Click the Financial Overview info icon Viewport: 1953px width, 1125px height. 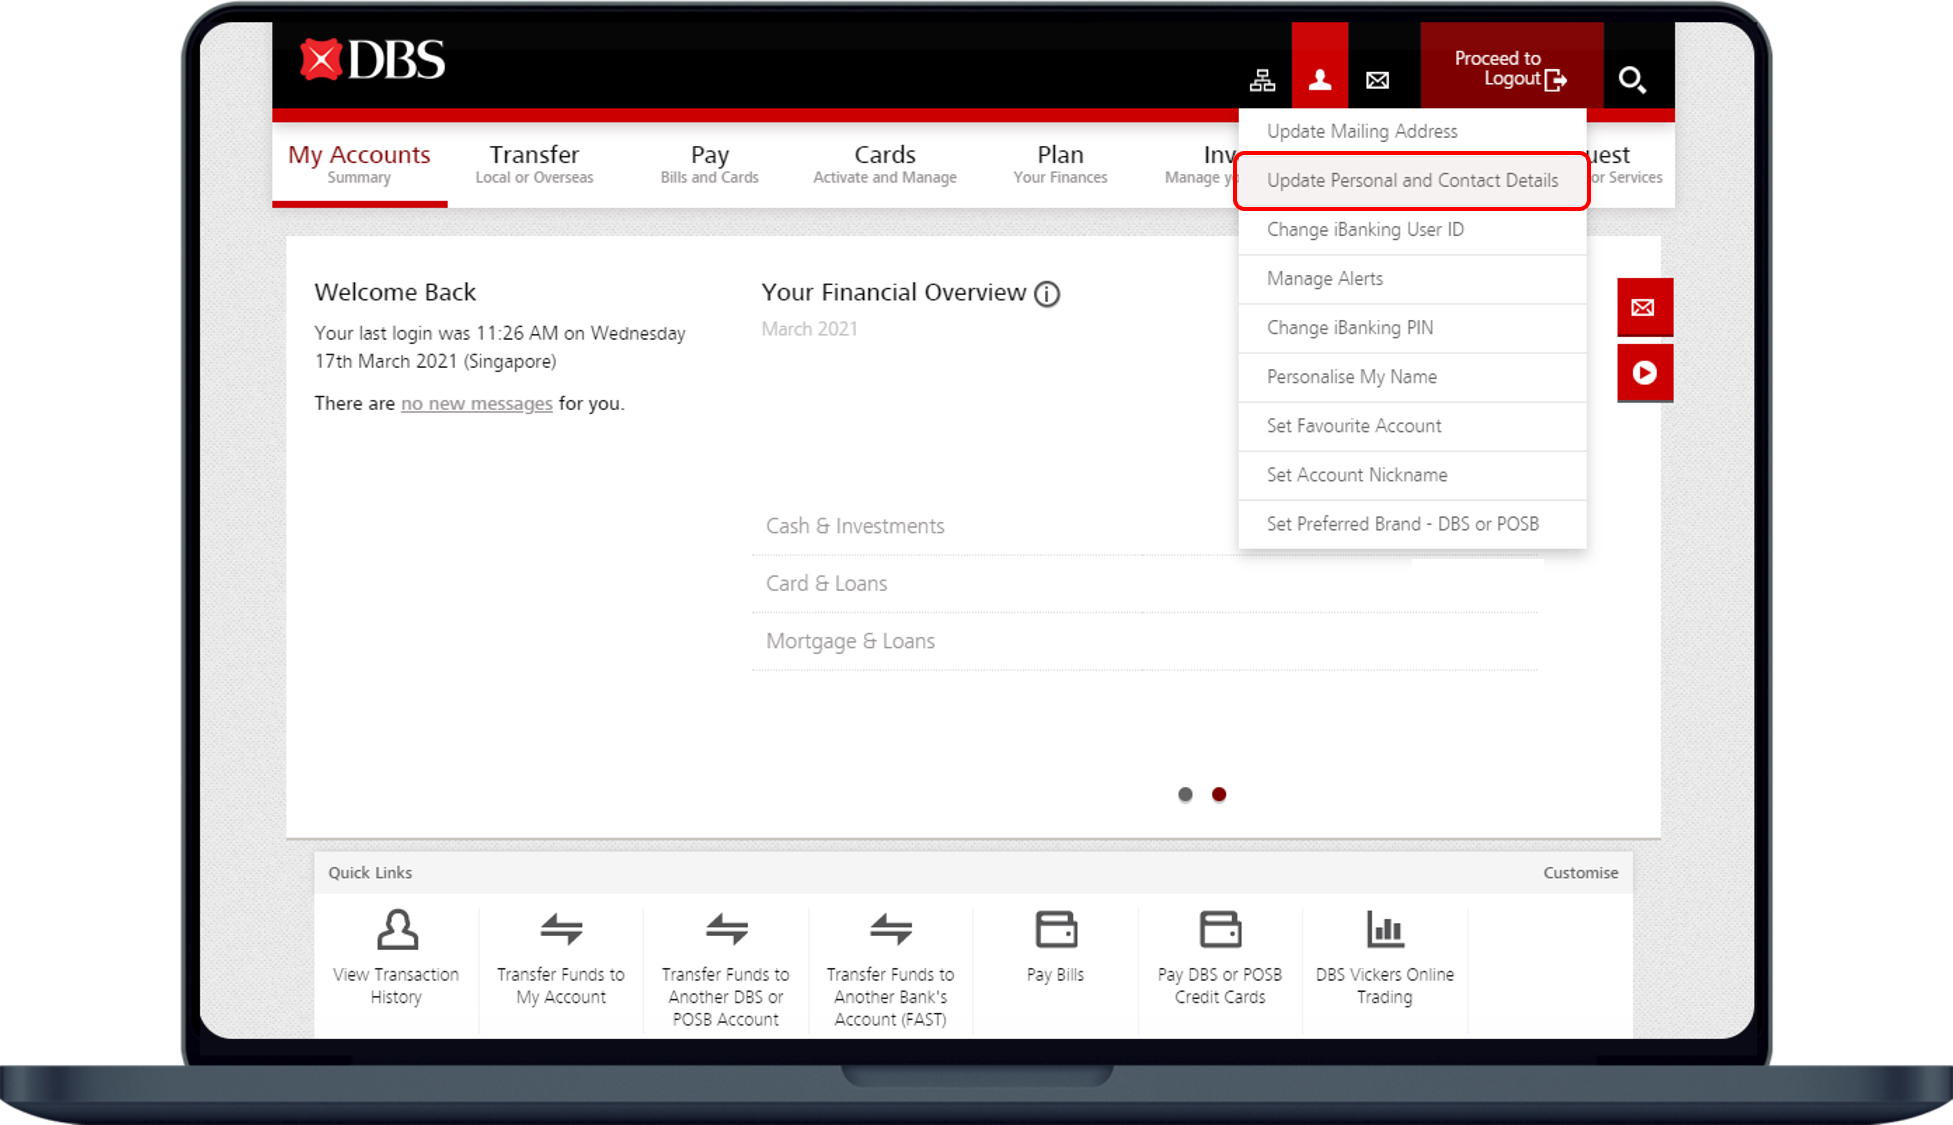[1047, 294]
